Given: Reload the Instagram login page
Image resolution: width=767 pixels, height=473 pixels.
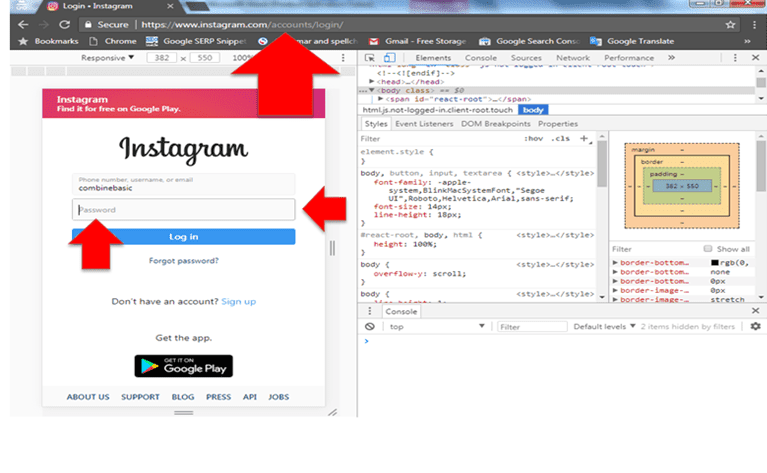Looking at the screenshot, I should click(65, 24).
